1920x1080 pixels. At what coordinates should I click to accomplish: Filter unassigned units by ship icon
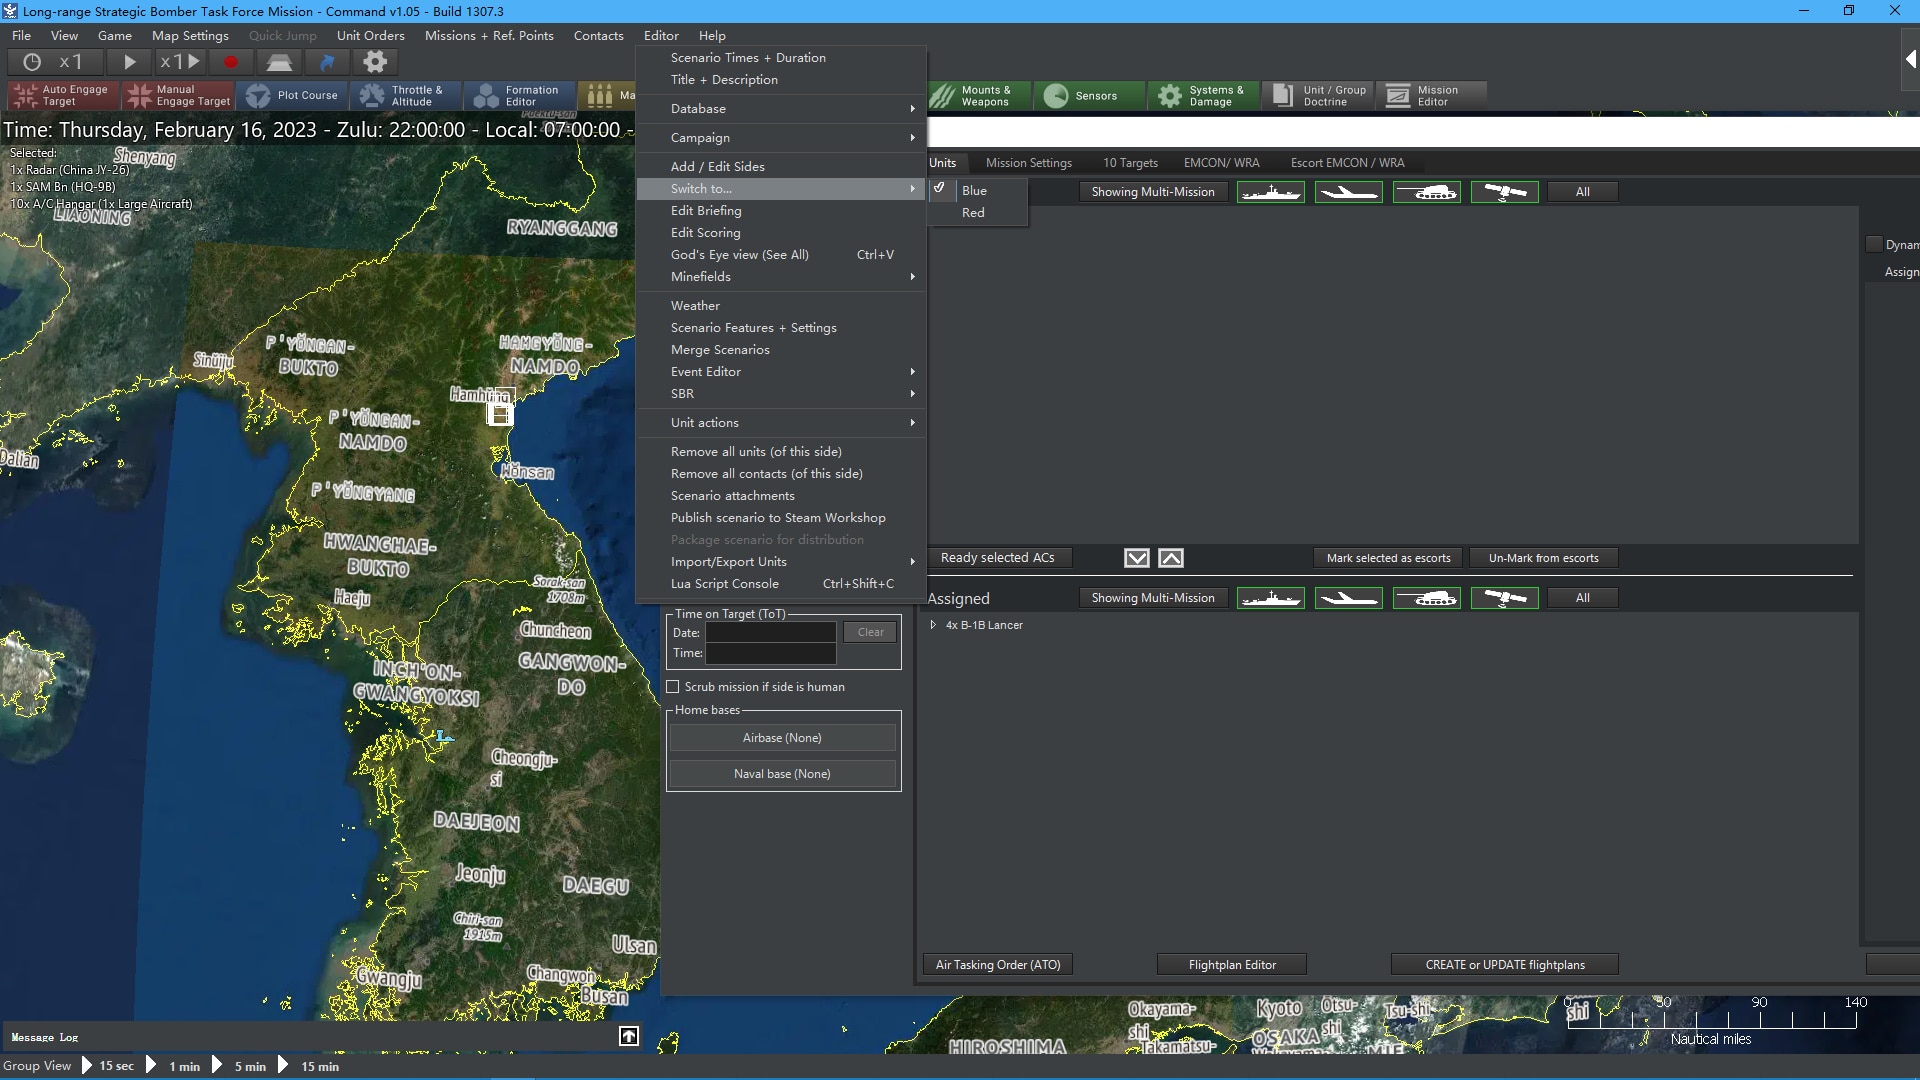pos(1270,192)
